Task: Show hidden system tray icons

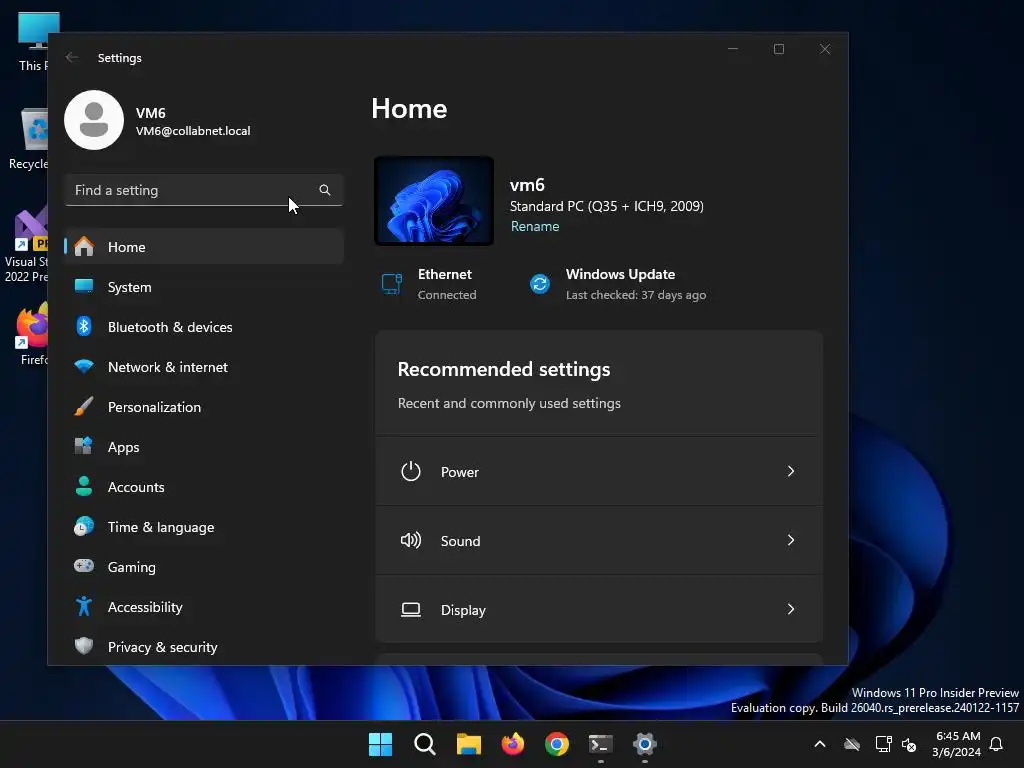Action: tap(820, 744)
